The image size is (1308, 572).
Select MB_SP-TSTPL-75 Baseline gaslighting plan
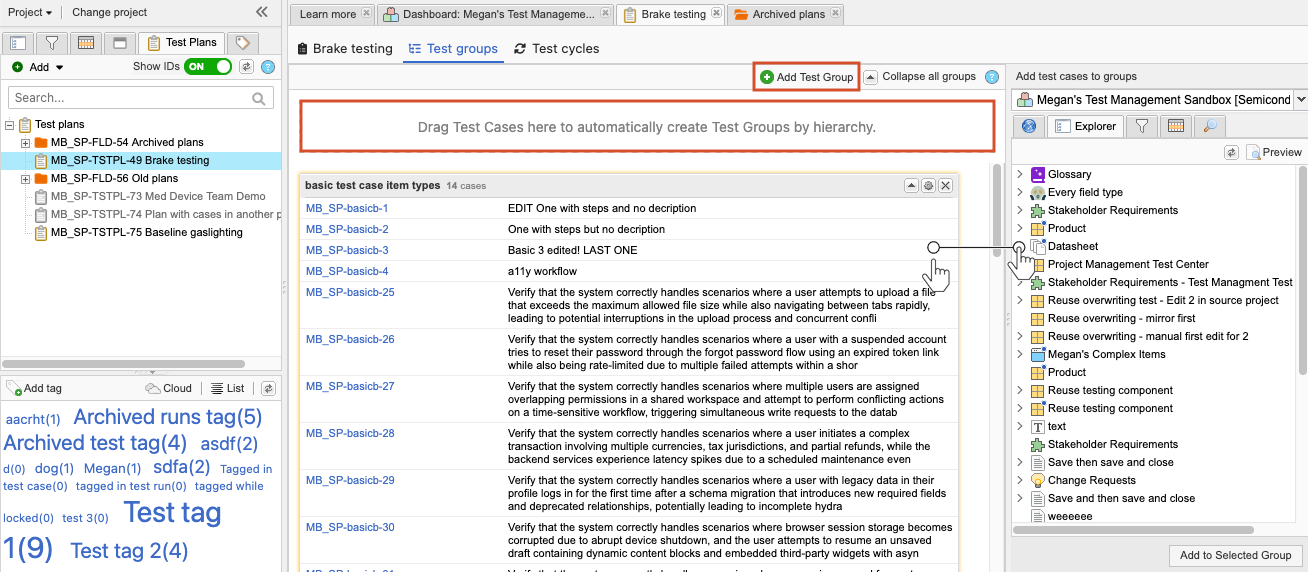(146, 232)
